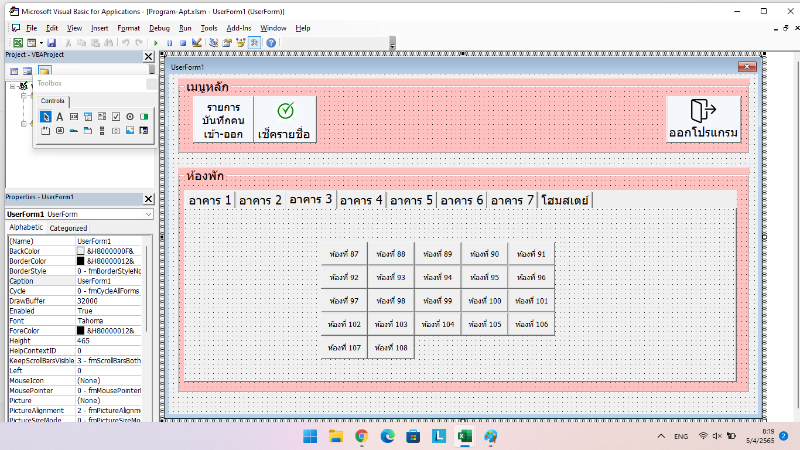The image size is (800, 450).
Task: Select the Label control in Toolbox
Action: point(60,117)
